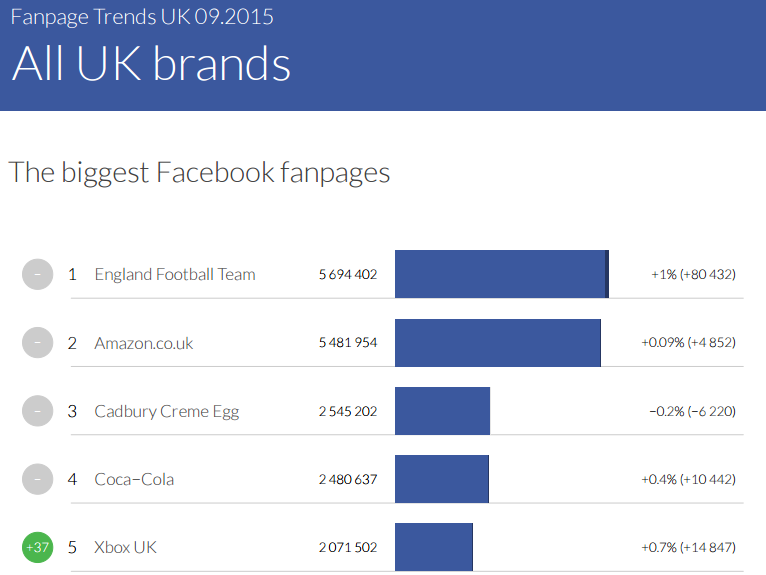
Task: Click the "All UK brands" header title
Action: [x=152, y=64]
